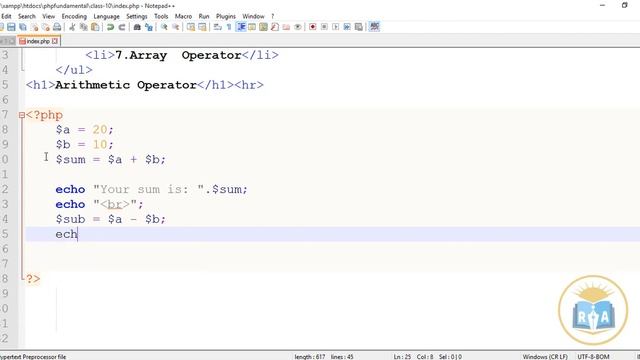Screen dimensions: 640x360
Task: Undo the last edit with the green arrow
Action: click(110, 27)
